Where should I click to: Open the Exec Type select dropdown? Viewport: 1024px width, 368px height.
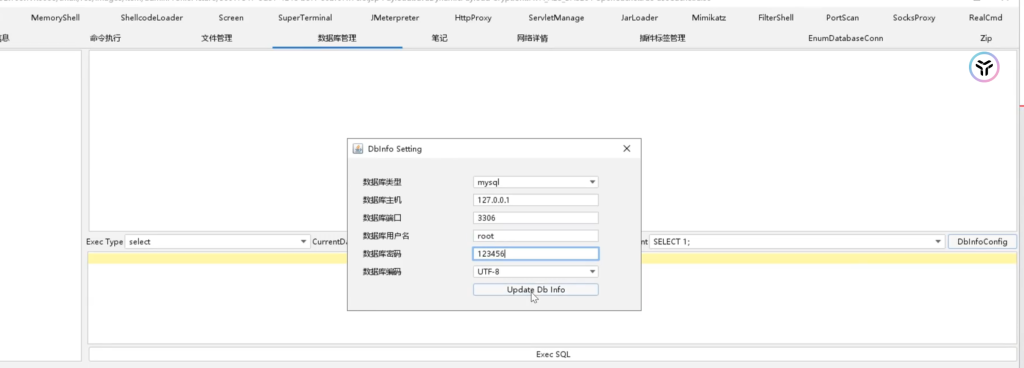click(217, 241)
